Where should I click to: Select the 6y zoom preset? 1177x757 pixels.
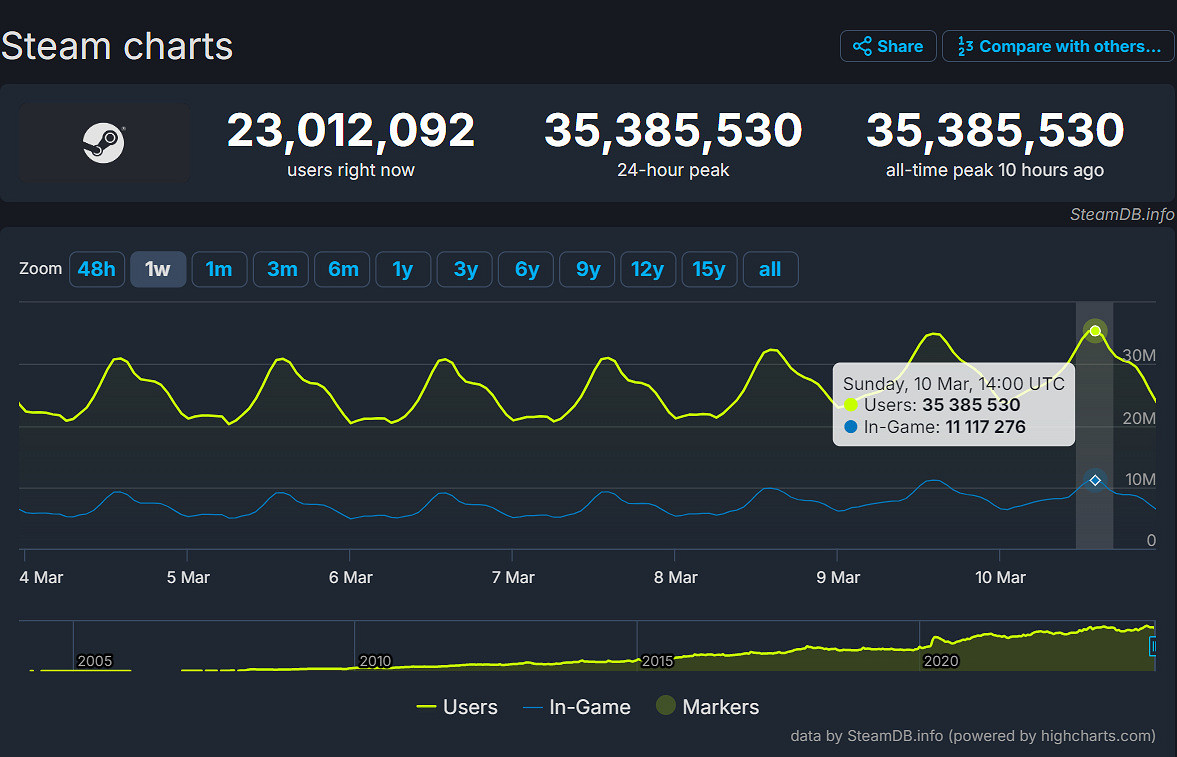(x=525, y=269)
